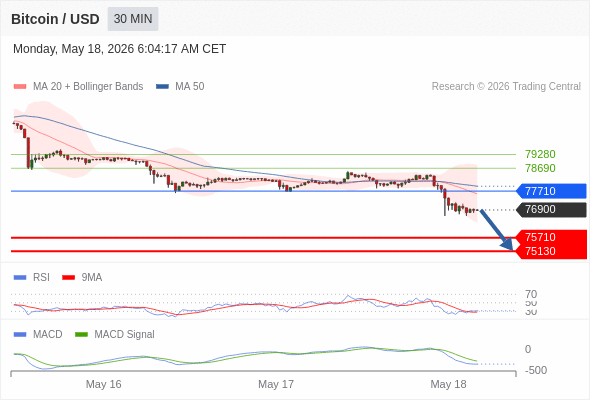Click the 78690 green resistance label
The height and width of the screenshot is (400, 590).
[540, 168]
